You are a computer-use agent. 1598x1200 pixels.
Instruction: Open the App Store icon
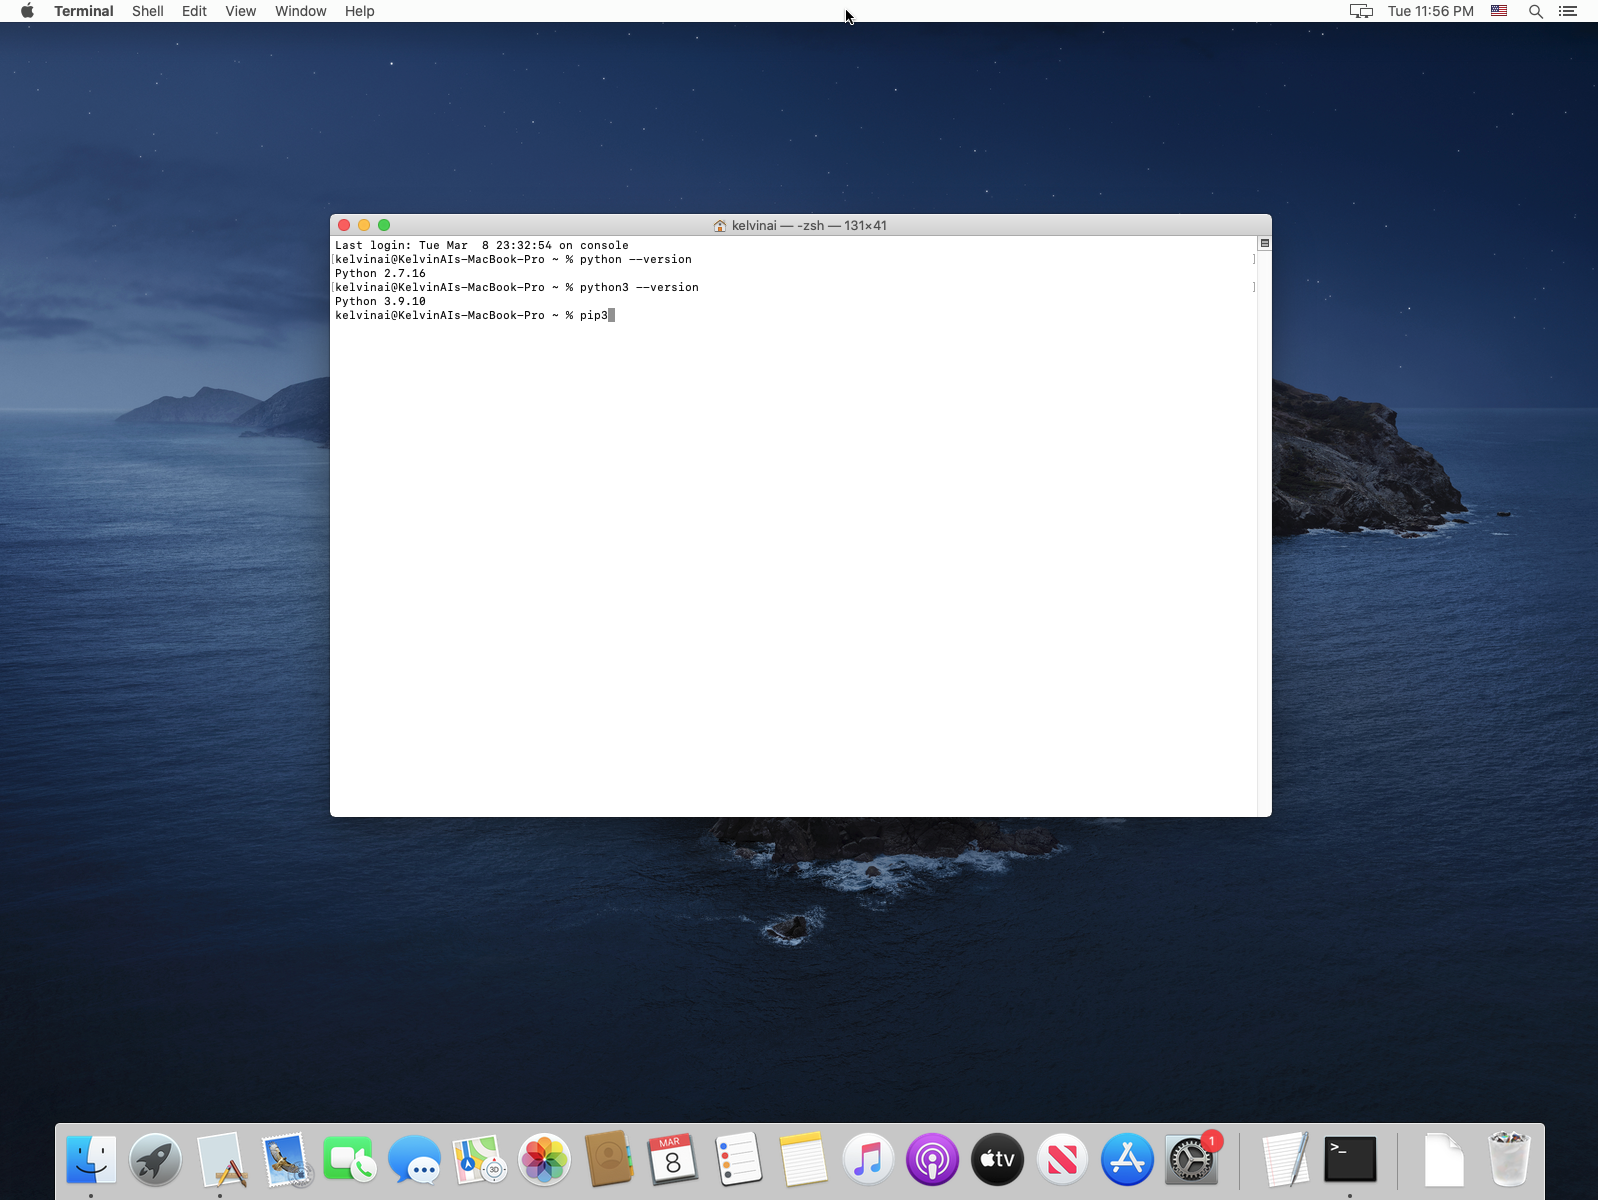point(1127,1160)
